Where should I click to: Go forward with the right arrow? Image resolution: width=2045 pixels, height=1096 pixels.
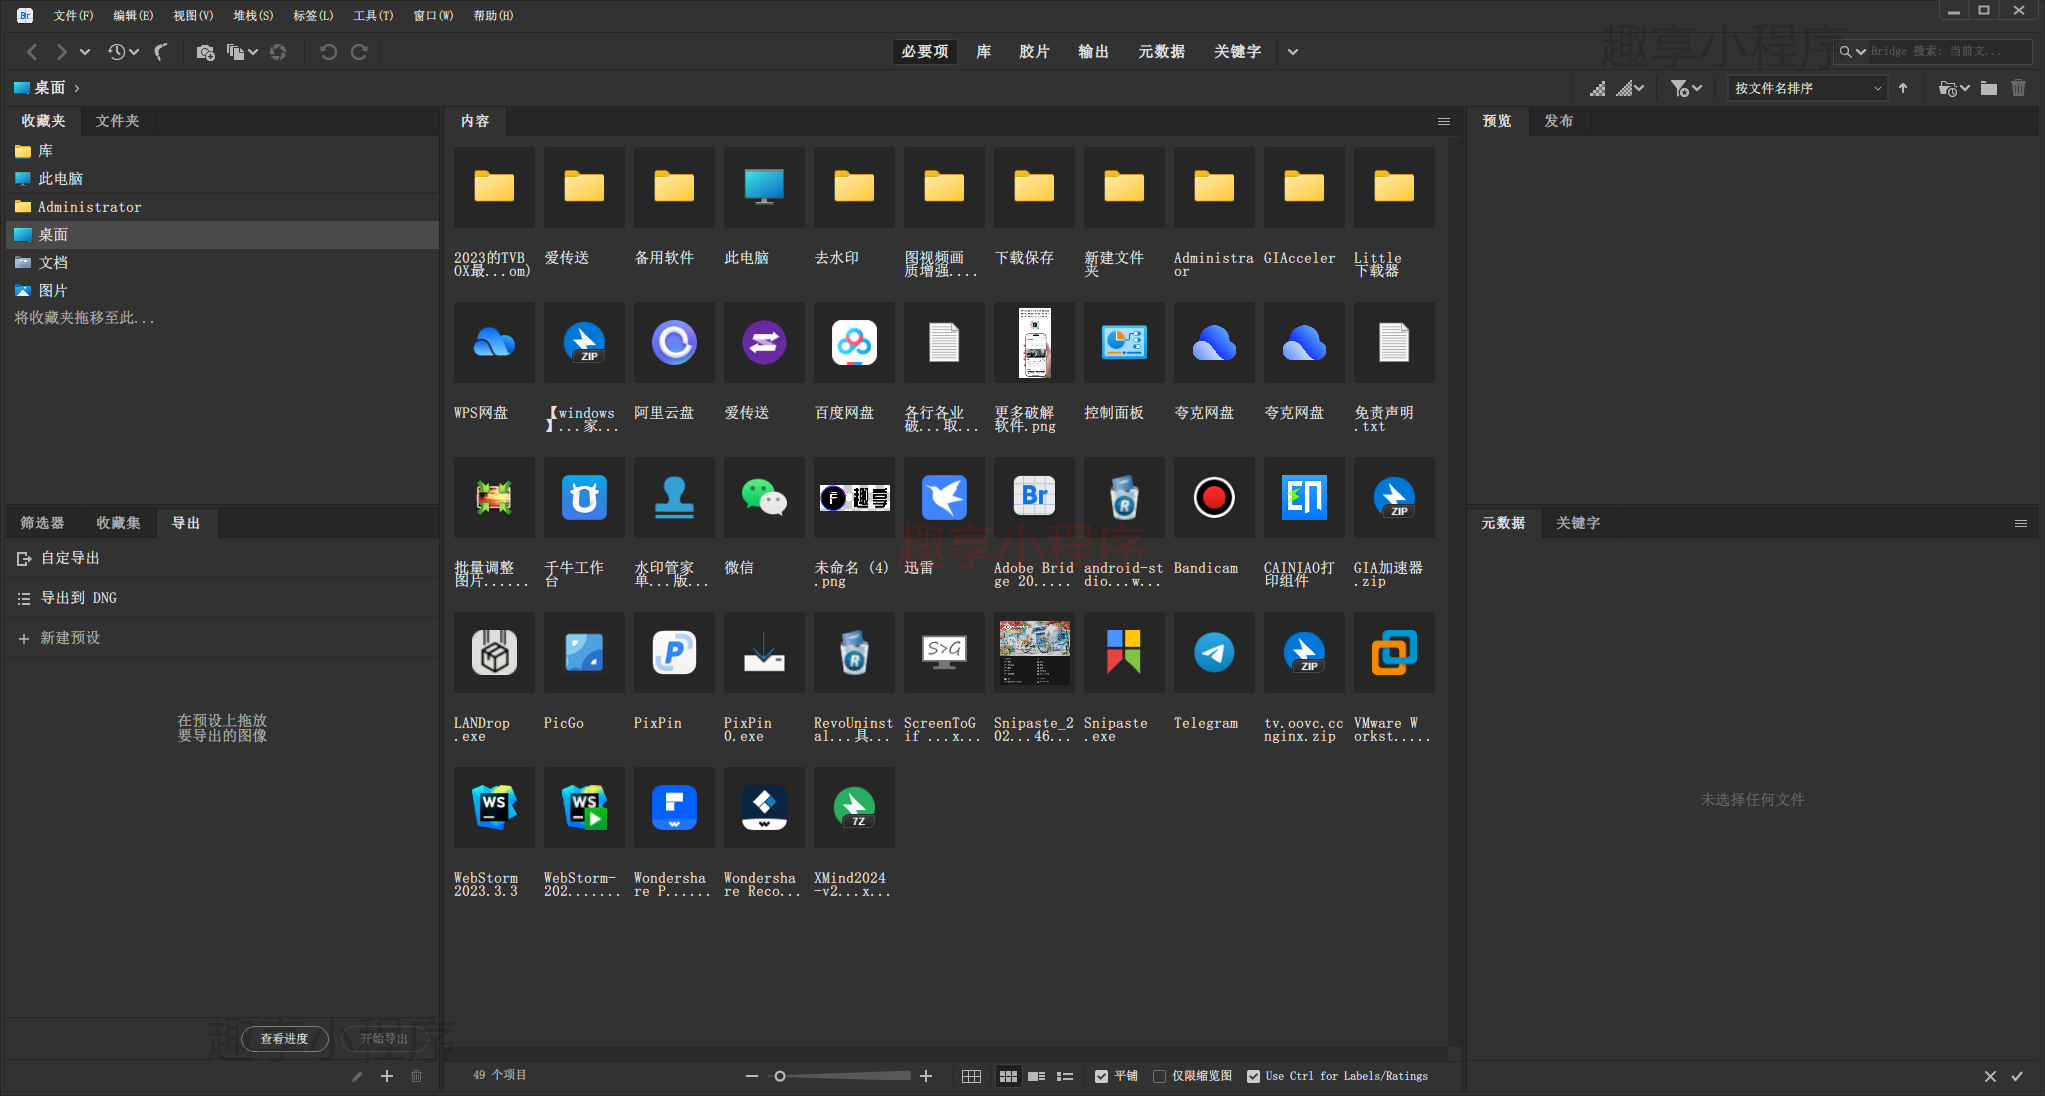tap(62, 52)
